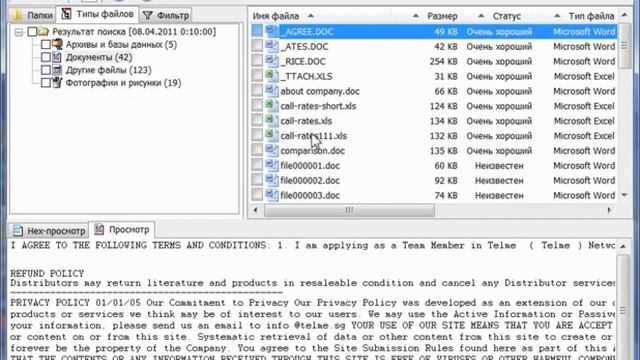Check the Результат поиска checkbox
The height and width of the screenshot is (360, 640).
[32, 32]
